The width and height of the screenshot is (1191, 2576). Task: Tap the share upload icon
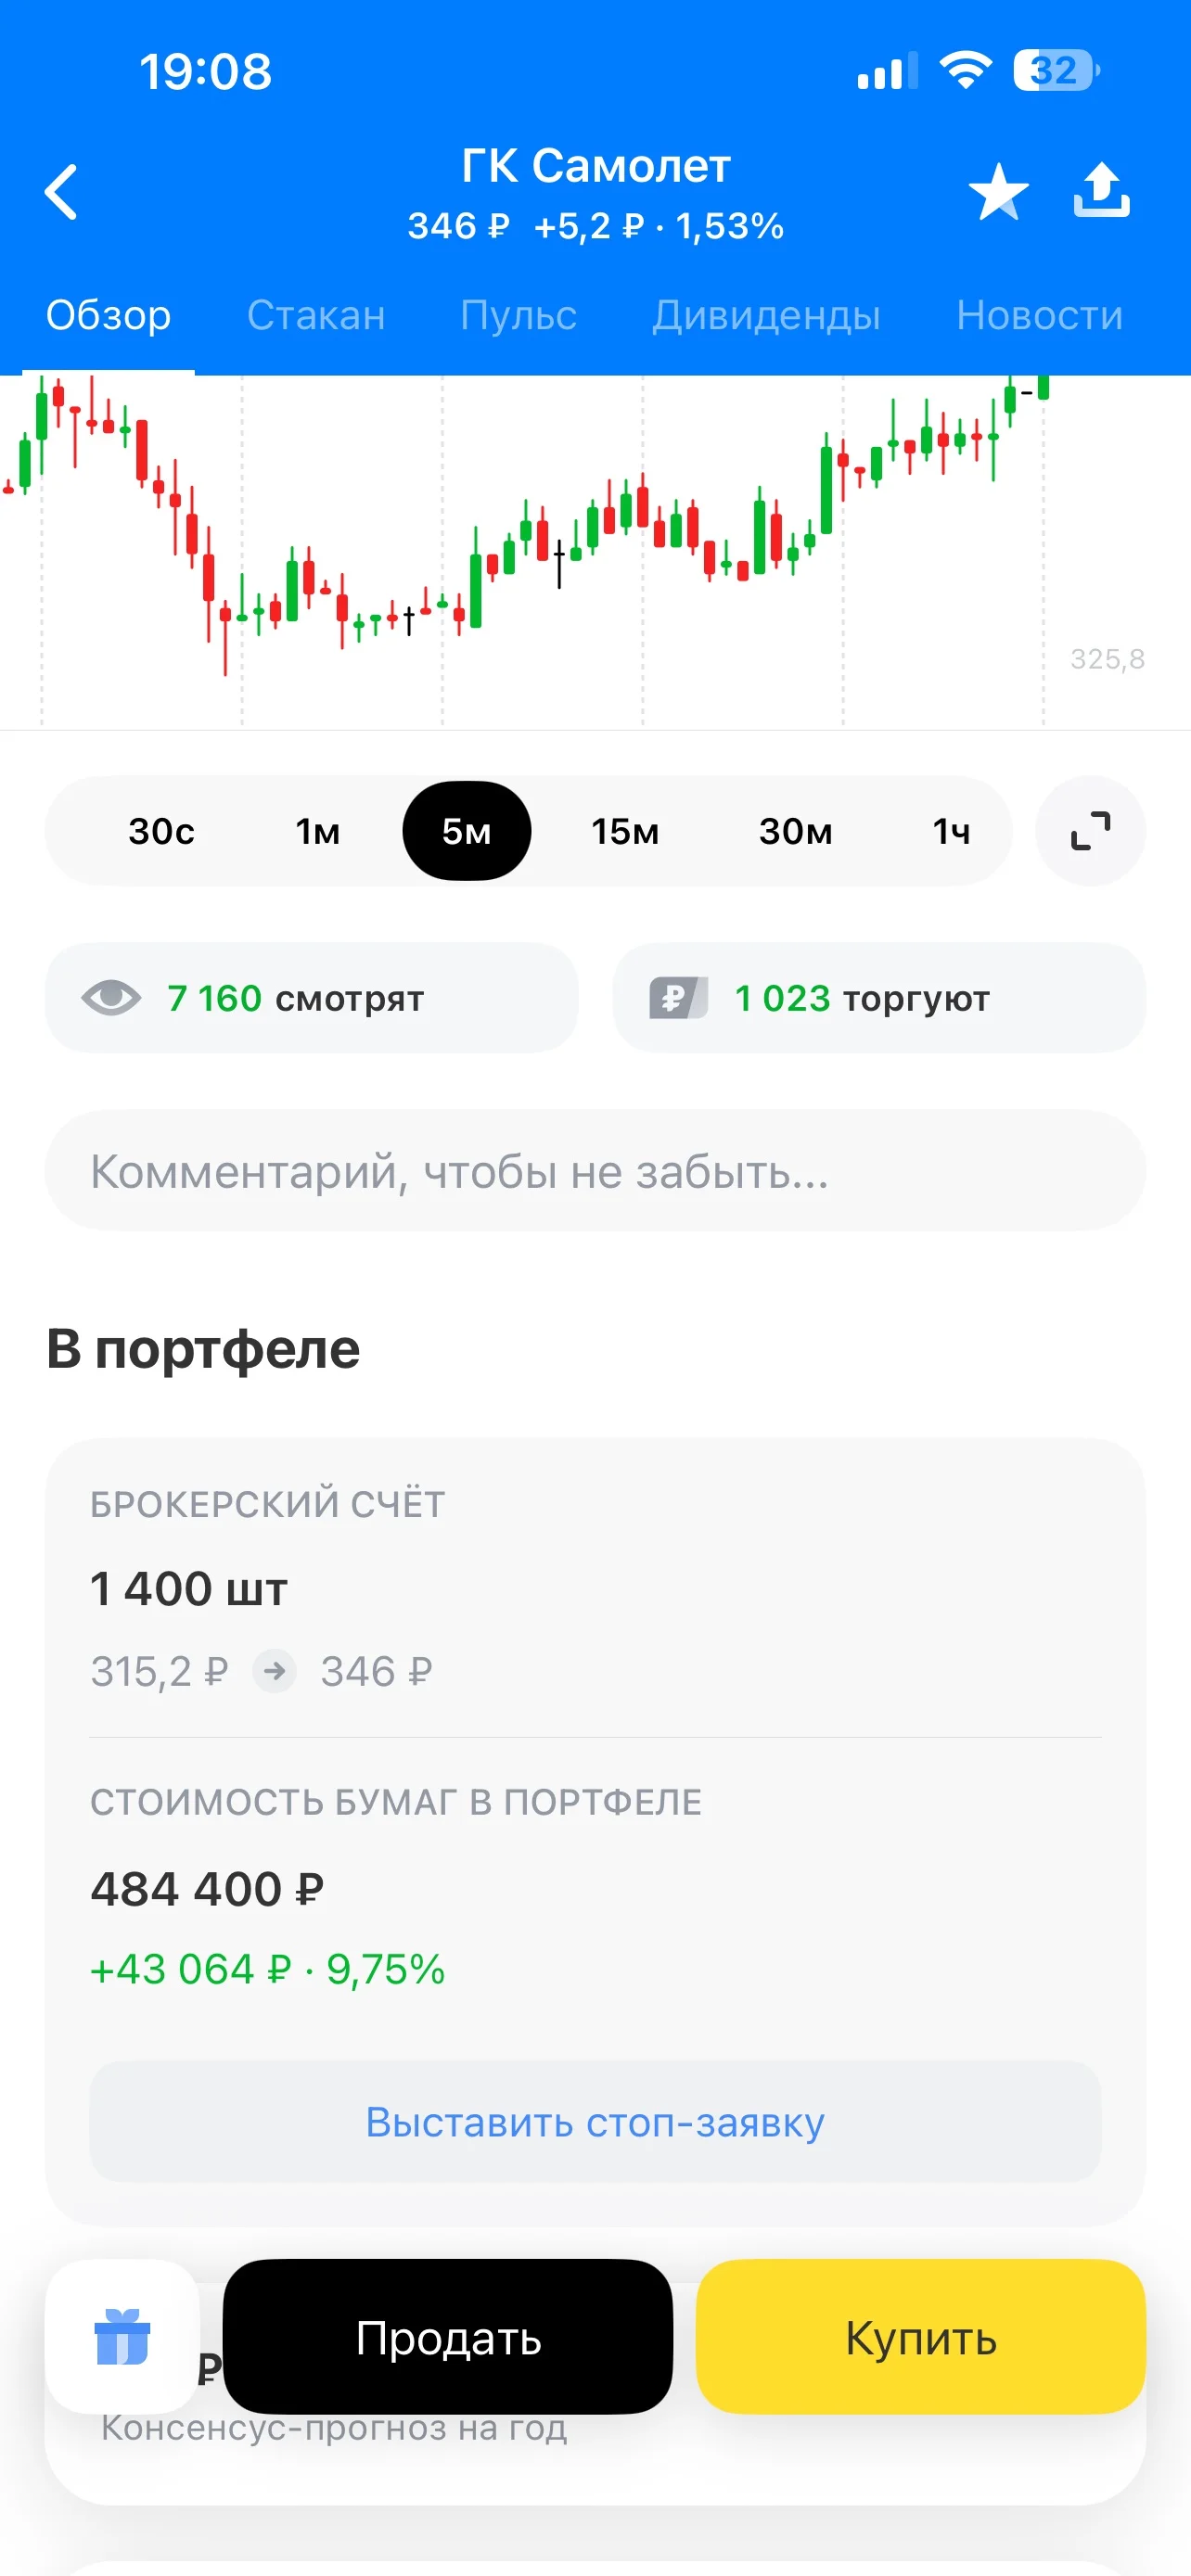click(x=1101, y=190)
